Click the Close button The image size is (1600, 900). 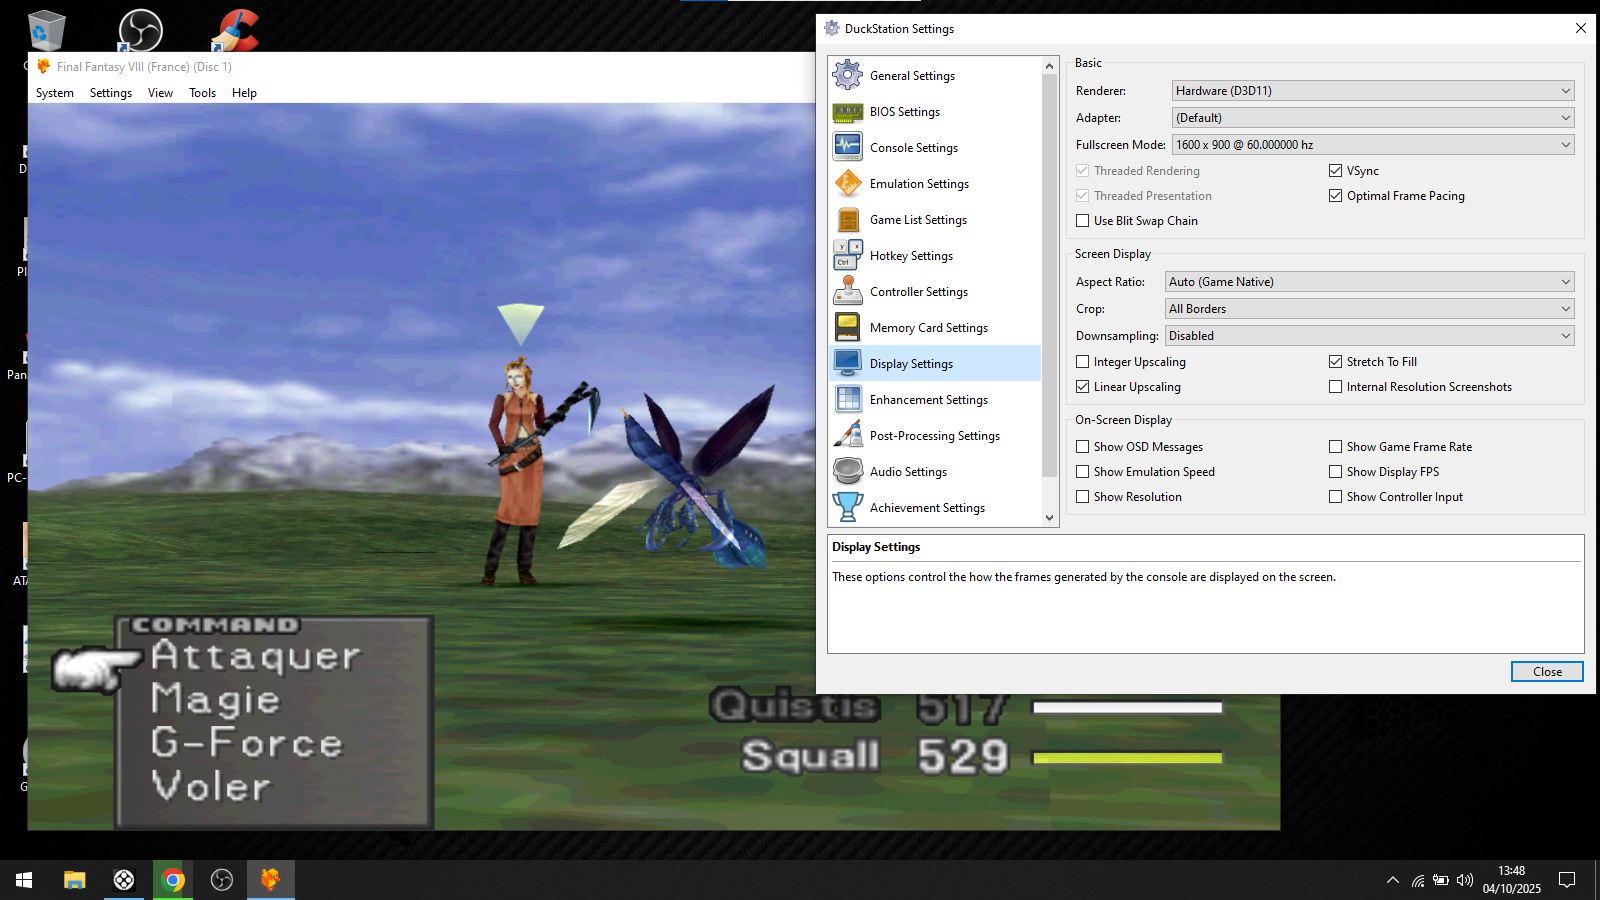coord(1546,672)
